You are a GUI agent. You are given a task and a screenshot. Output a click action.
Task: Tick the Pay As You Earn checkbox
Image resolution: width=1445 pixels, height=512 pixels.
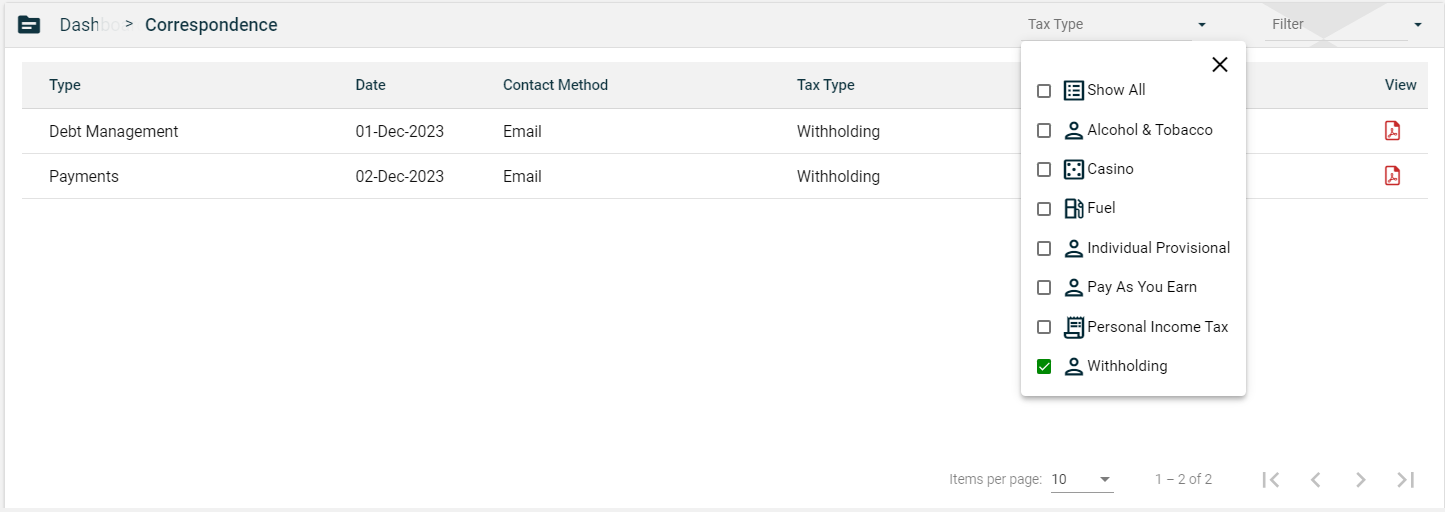point(1044,288)
